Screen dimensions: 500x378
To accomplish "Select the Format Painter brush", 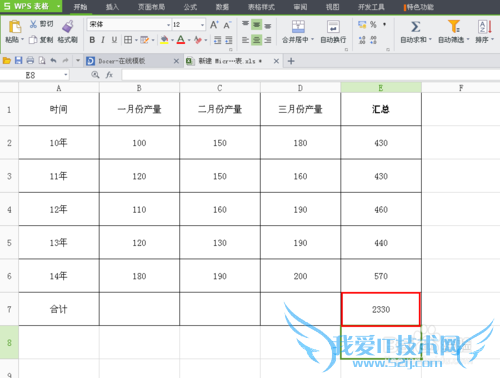I will [x=68, y=27].
